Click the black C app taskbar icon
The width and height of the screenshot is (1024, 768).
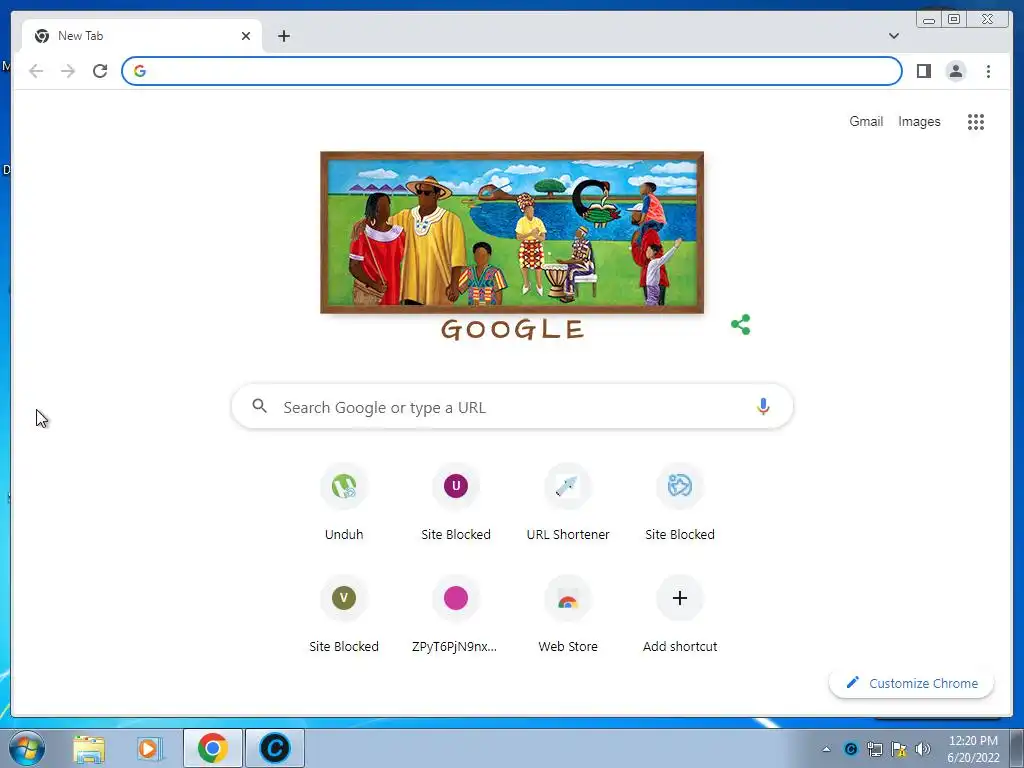pyautogui.click(x=275, y=748)
